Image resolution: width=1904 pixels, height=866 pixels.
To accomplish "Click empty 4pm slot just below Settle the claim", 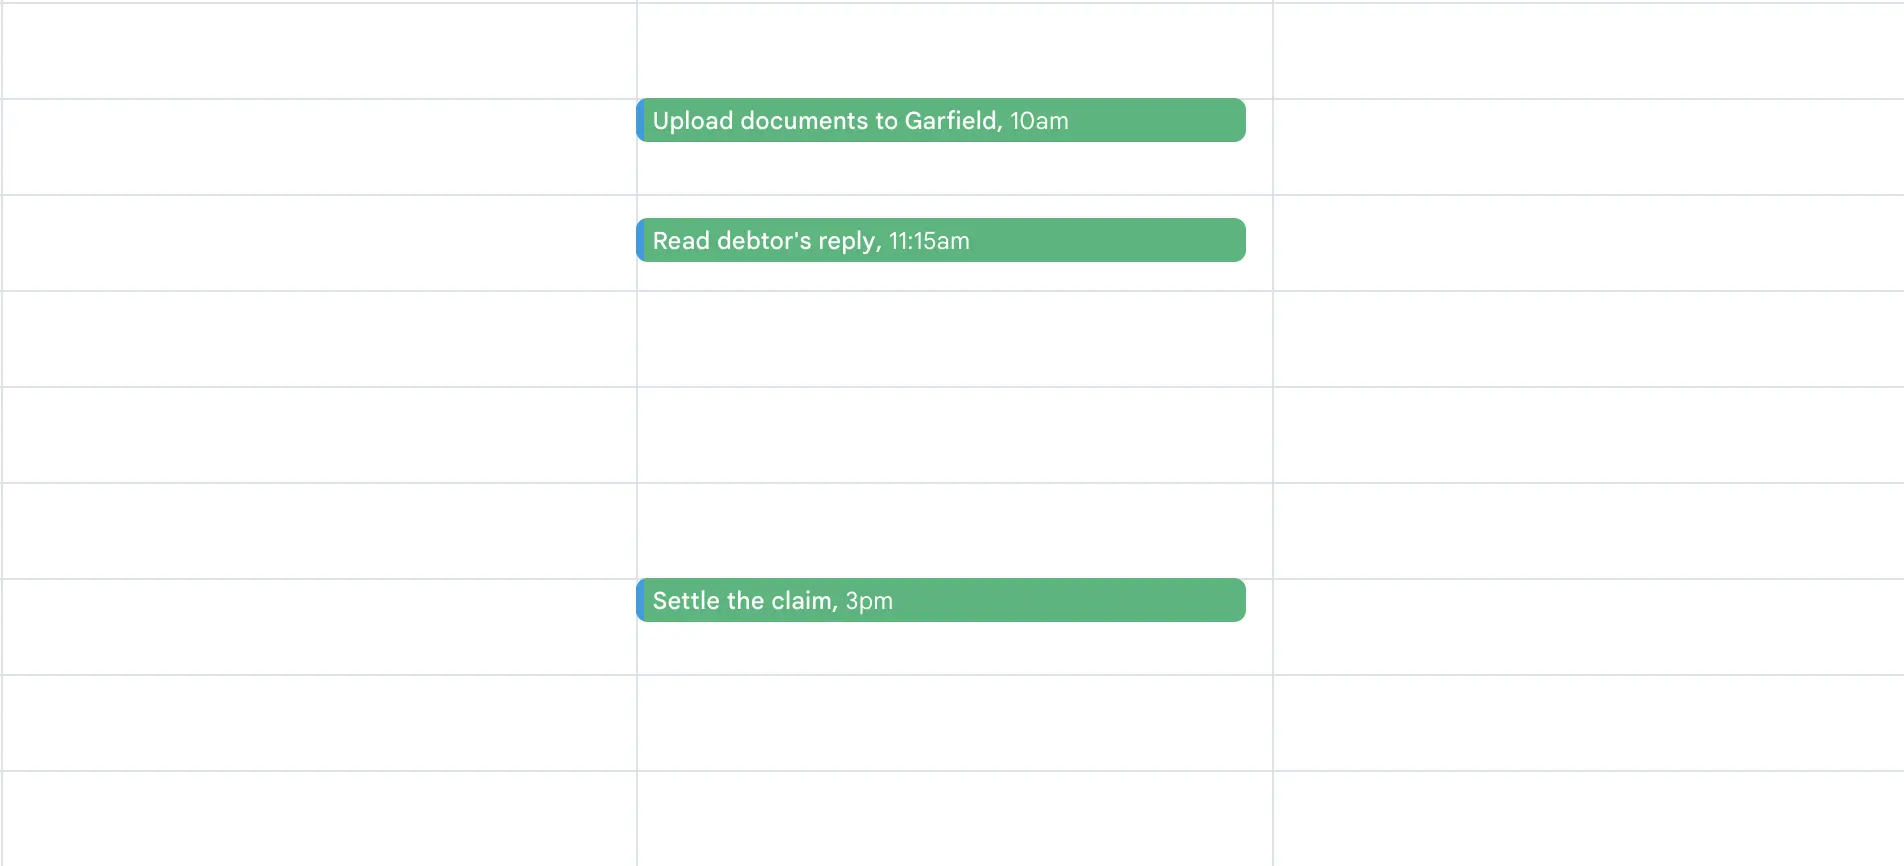I will [x=954, y=722].
